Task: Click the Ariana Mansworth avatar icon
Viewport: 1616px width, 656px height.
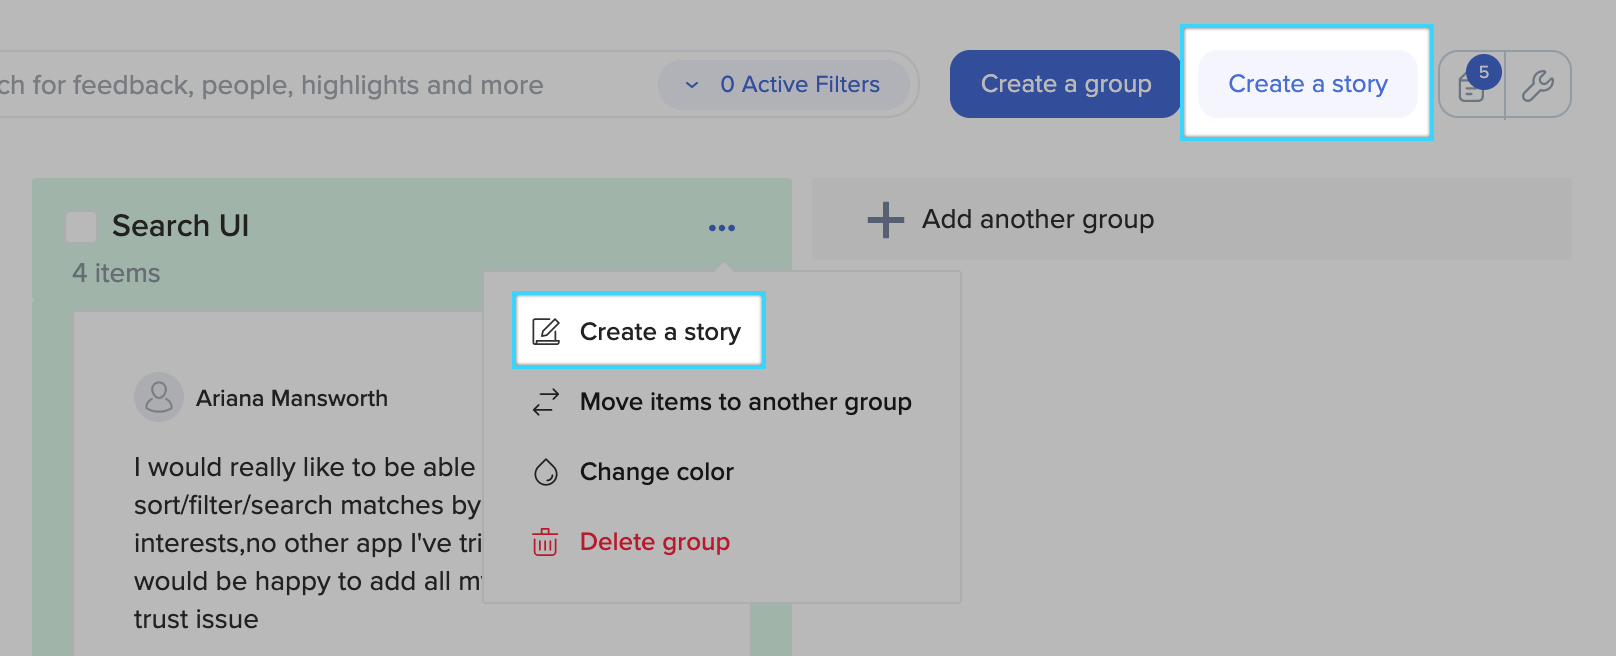Action: [159, 398]
